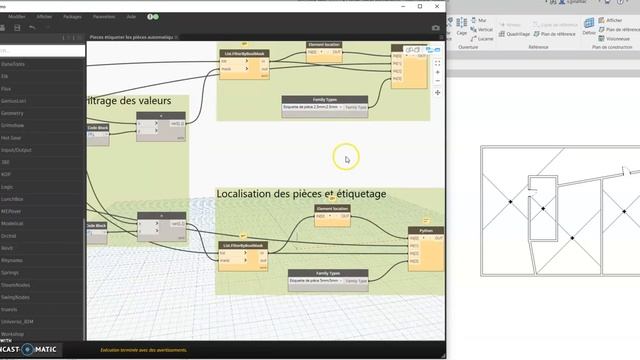Click the Définir work plane tool in Revit

click(x=589, y=26)
